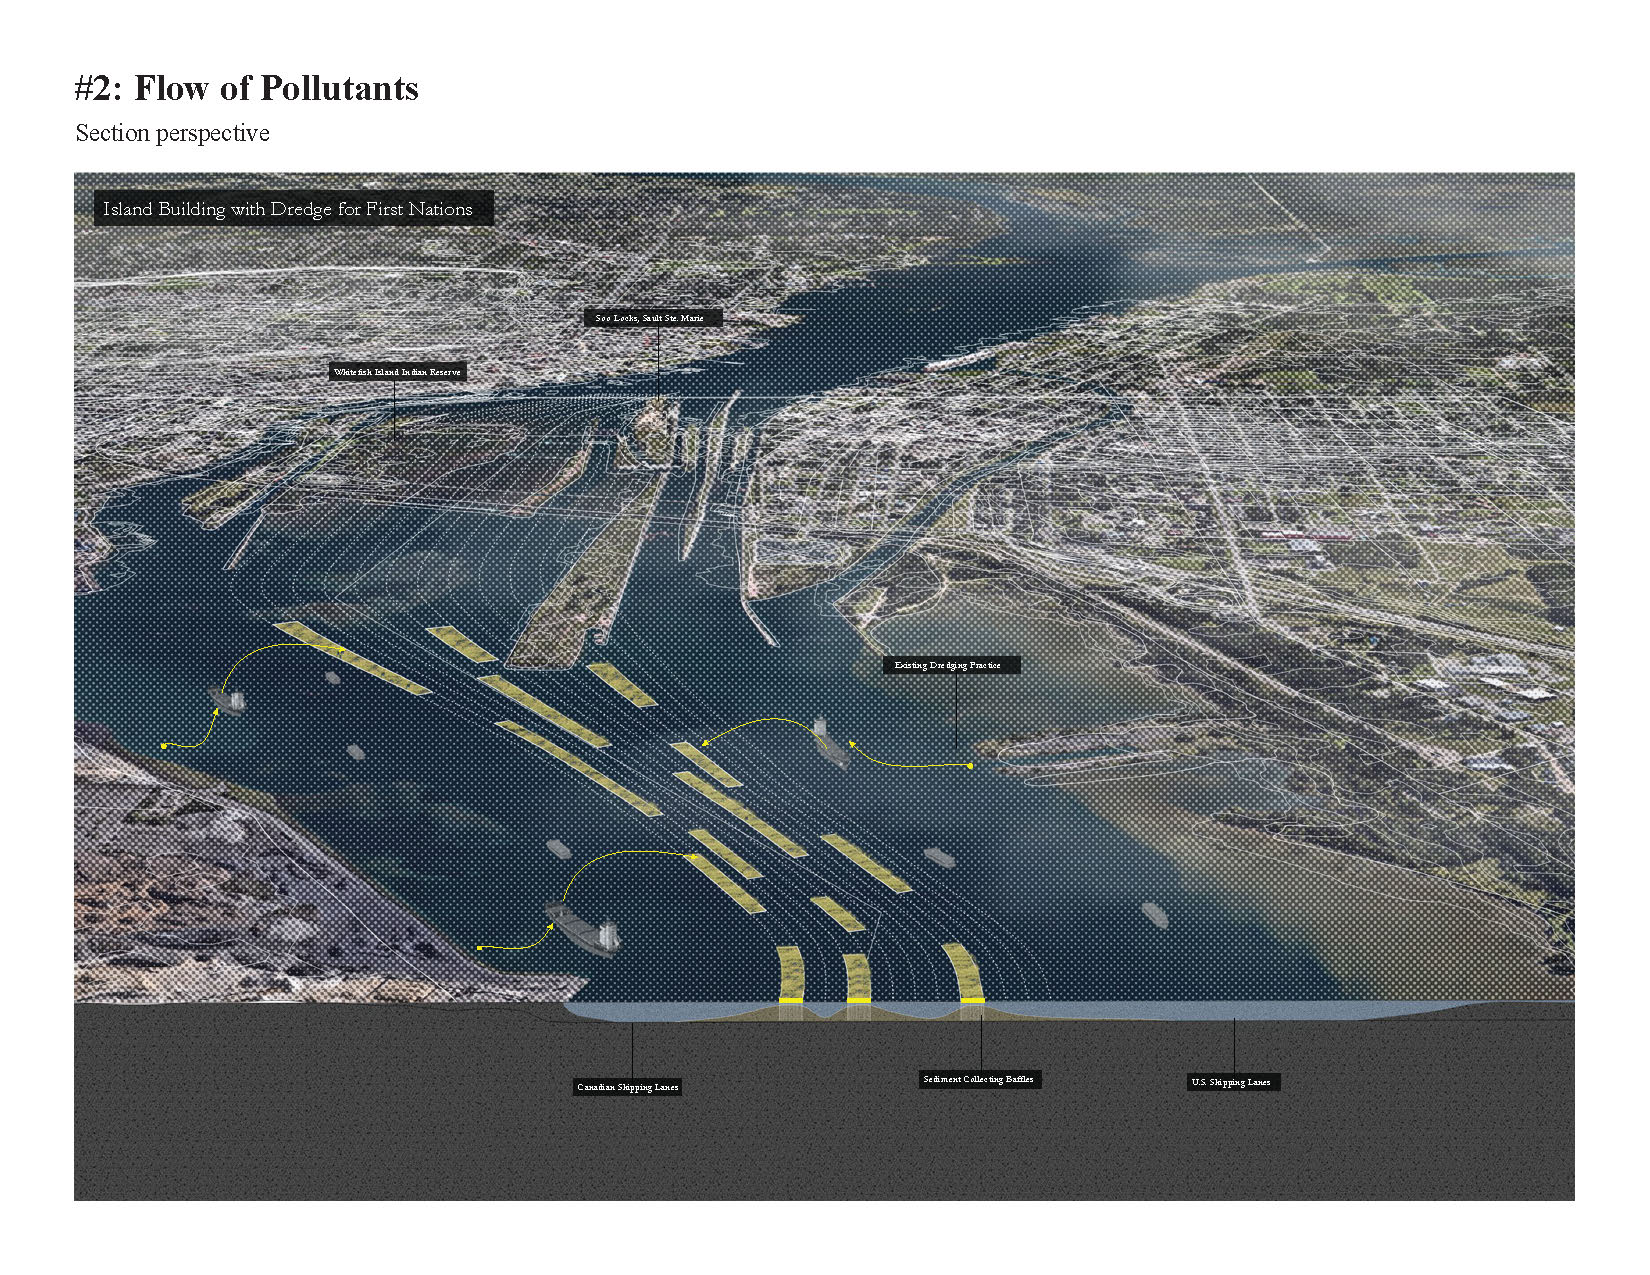Click the heading "#2: Flow of Pollutants"
This screenshot has height=1275, width=1650.
pyautogui.click(x=247, y=89)
